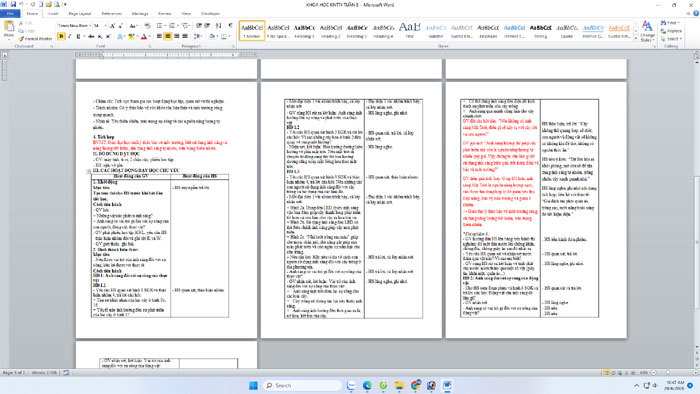
Task: Align text right
Action: [x=177, y=36]
